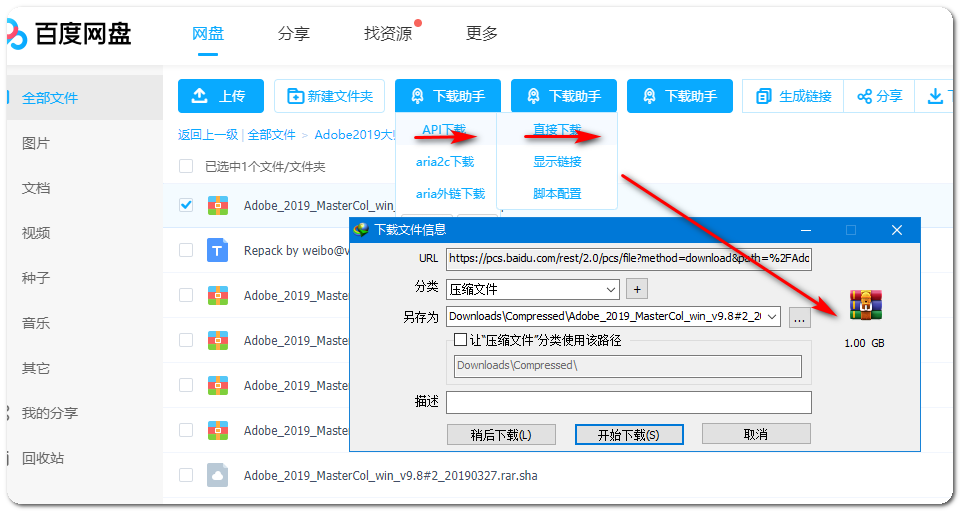Open 回收站 recycle bin in sidebar

point(43,458)
